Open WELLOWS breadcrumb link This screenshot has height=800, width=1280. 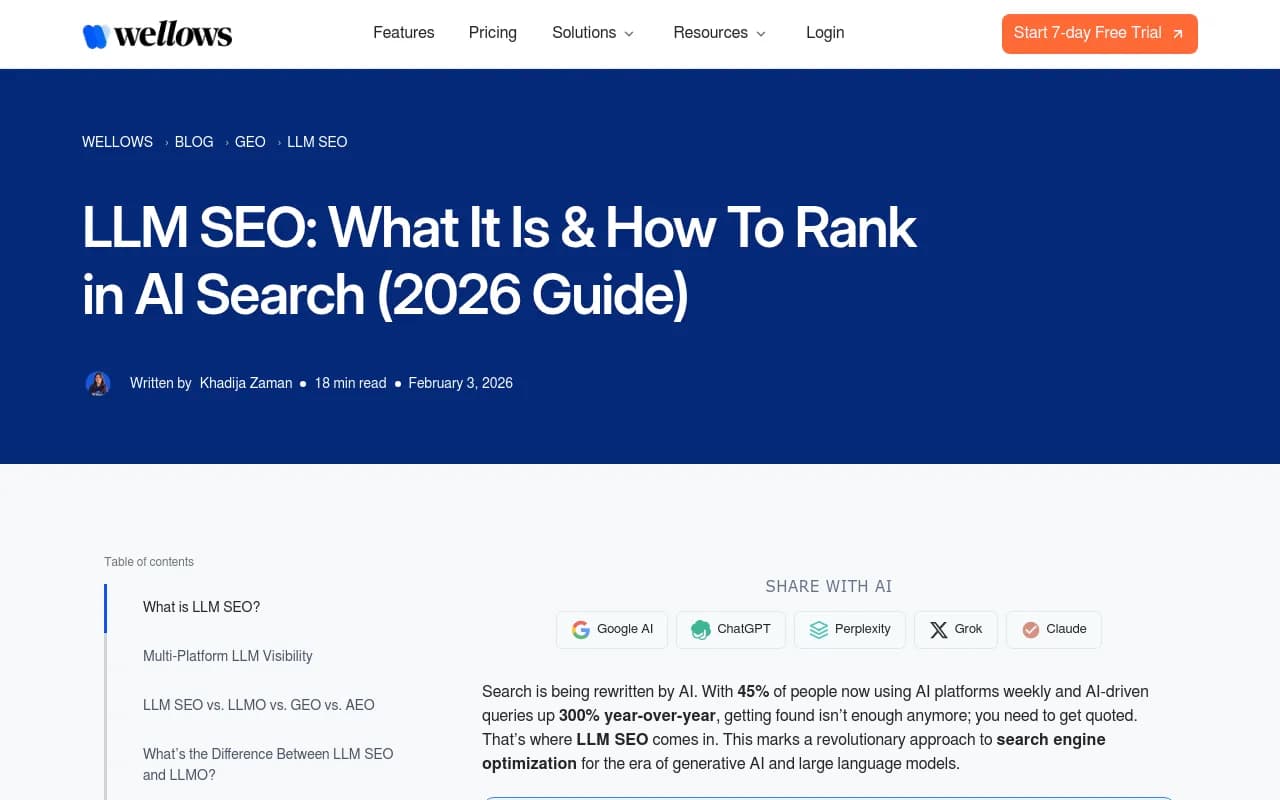(117, 142)
